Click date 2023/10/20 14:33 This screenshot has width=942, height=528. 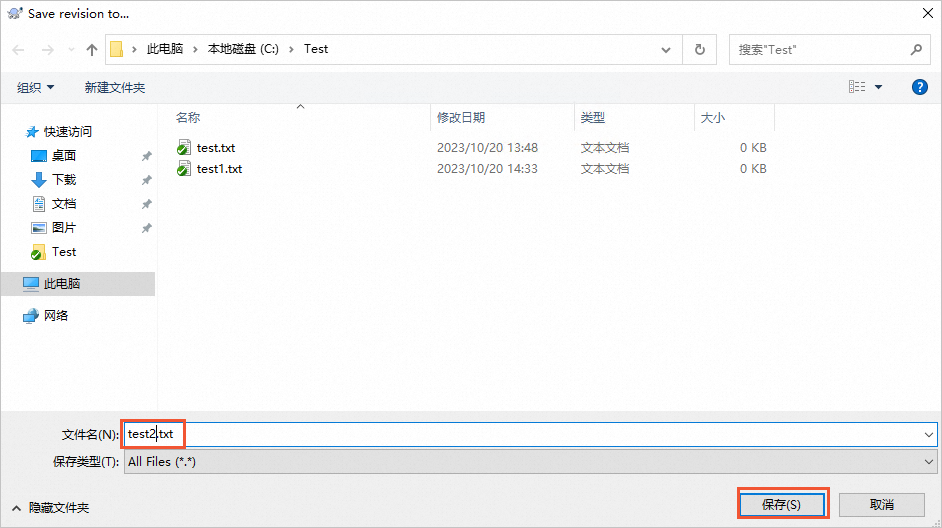[487, 169]
